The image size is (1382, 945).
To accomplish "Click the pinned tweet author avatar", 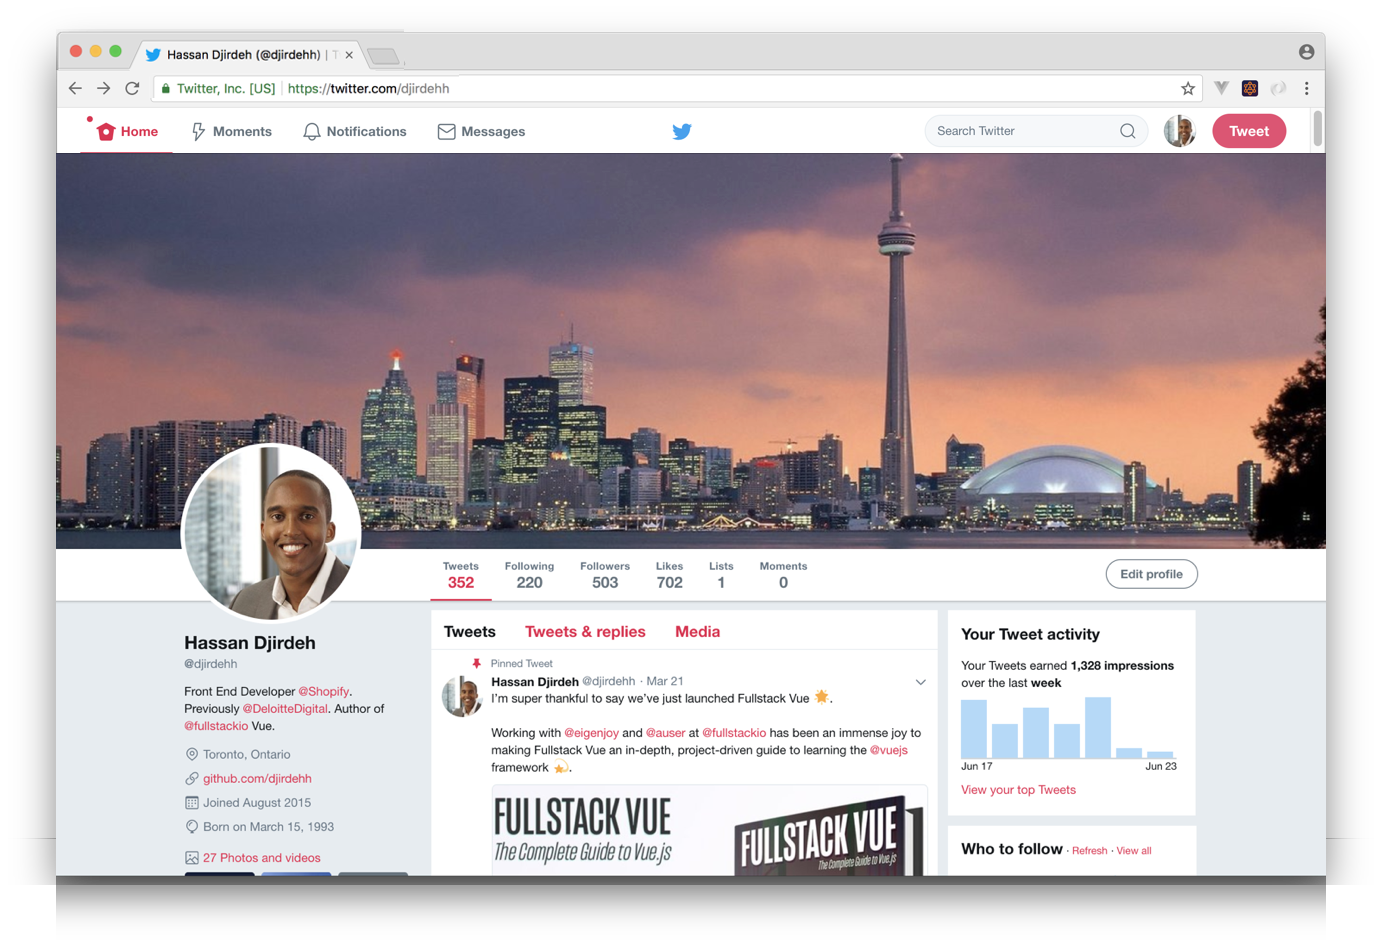I will (x=462, y=696).
